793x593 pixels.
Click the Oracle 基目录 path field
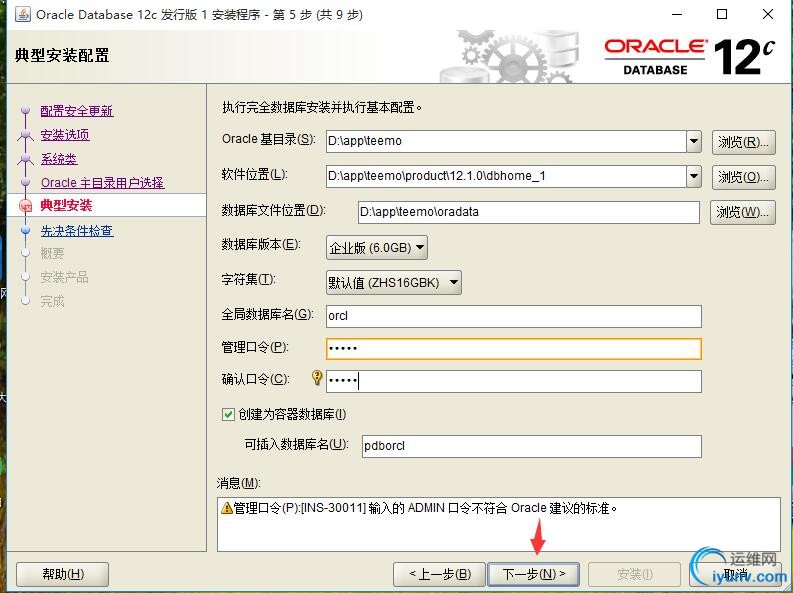(506, 141)
